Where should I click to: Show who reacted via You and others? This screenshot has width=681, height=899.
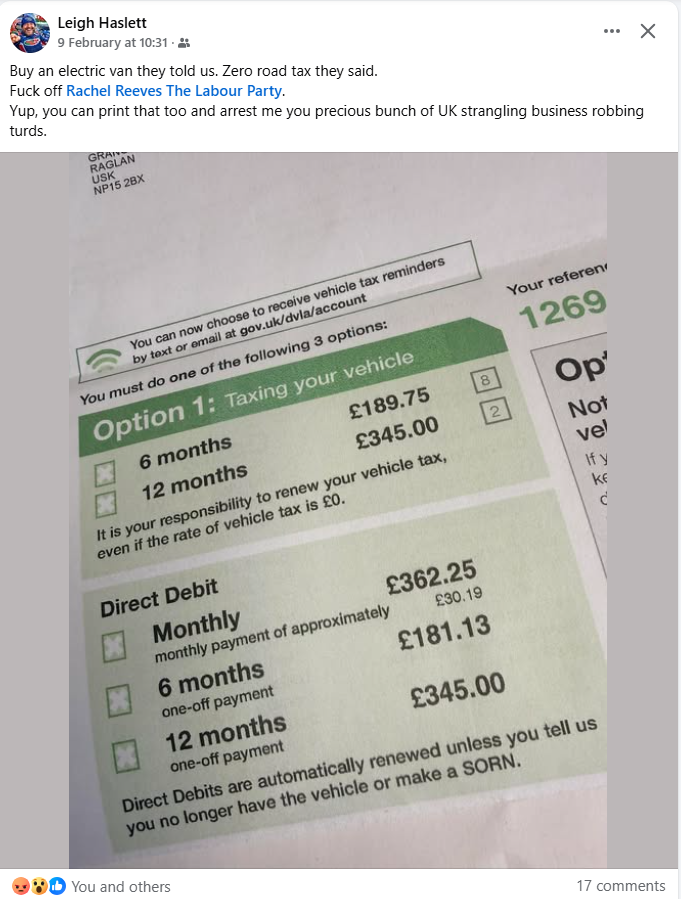click(x=121, y=886)
